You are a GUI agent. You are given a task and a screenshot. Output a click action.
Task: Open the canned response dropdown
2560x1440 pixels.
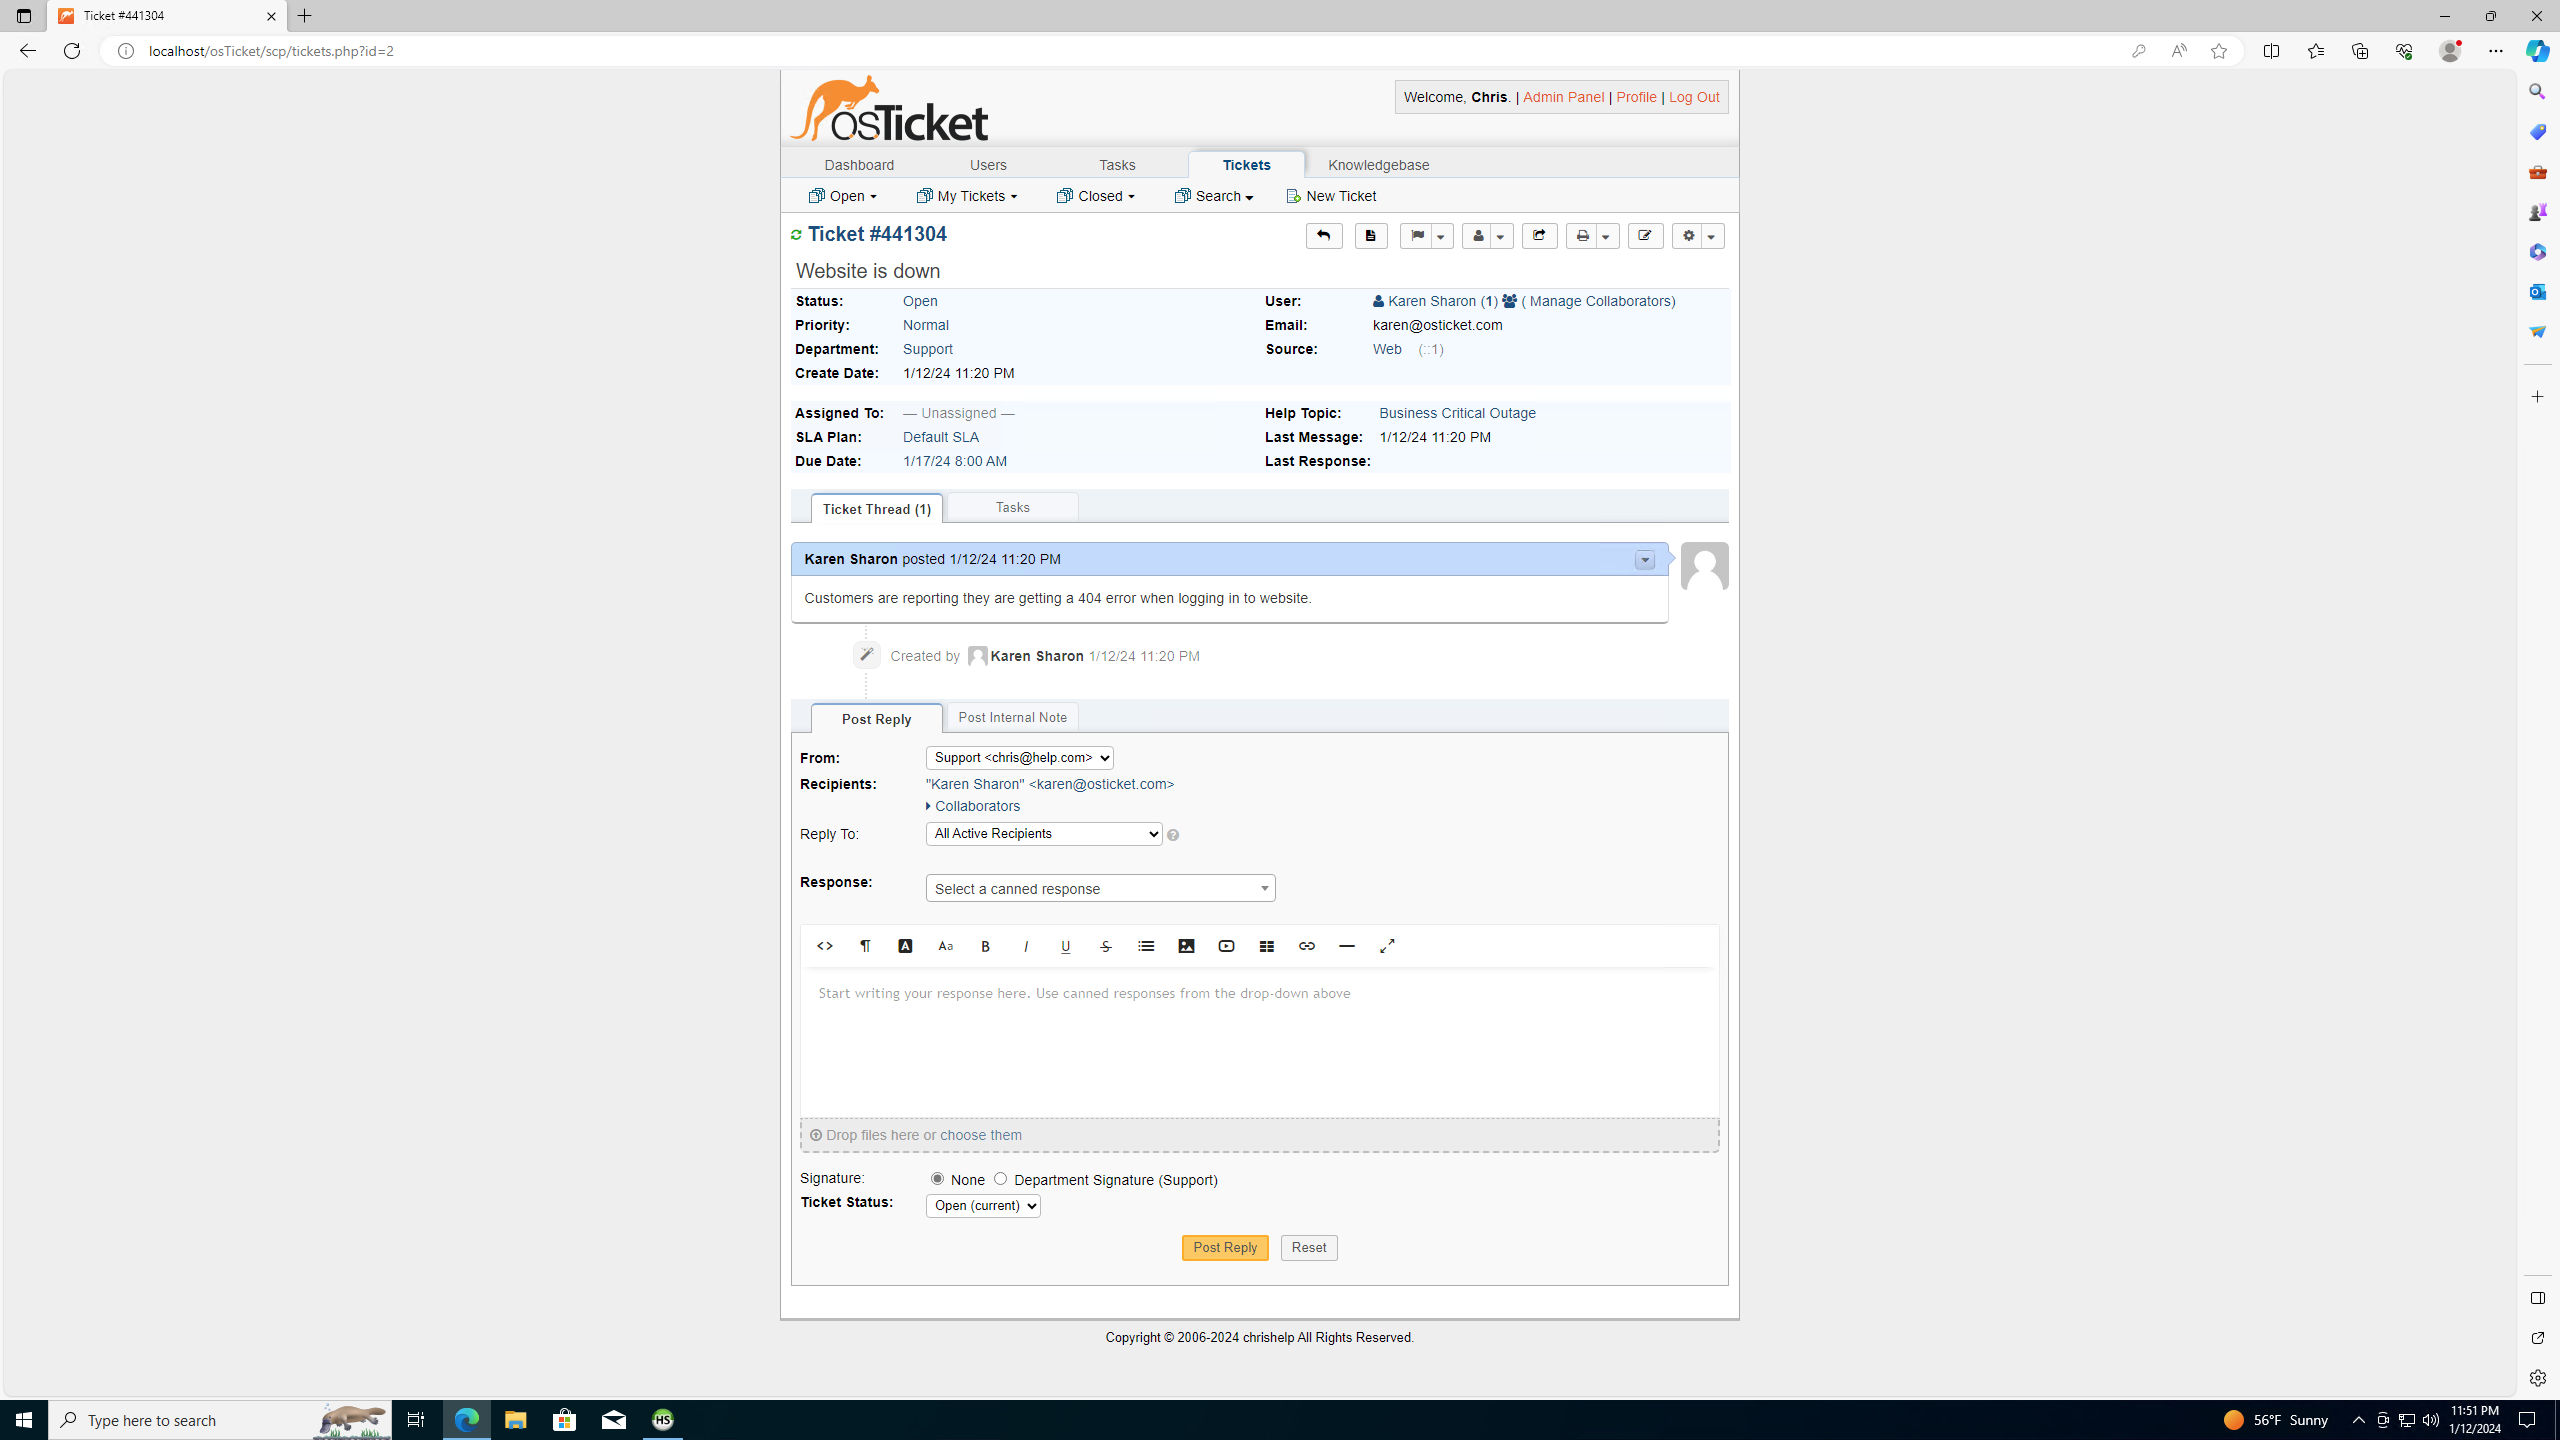(1100, 889)
